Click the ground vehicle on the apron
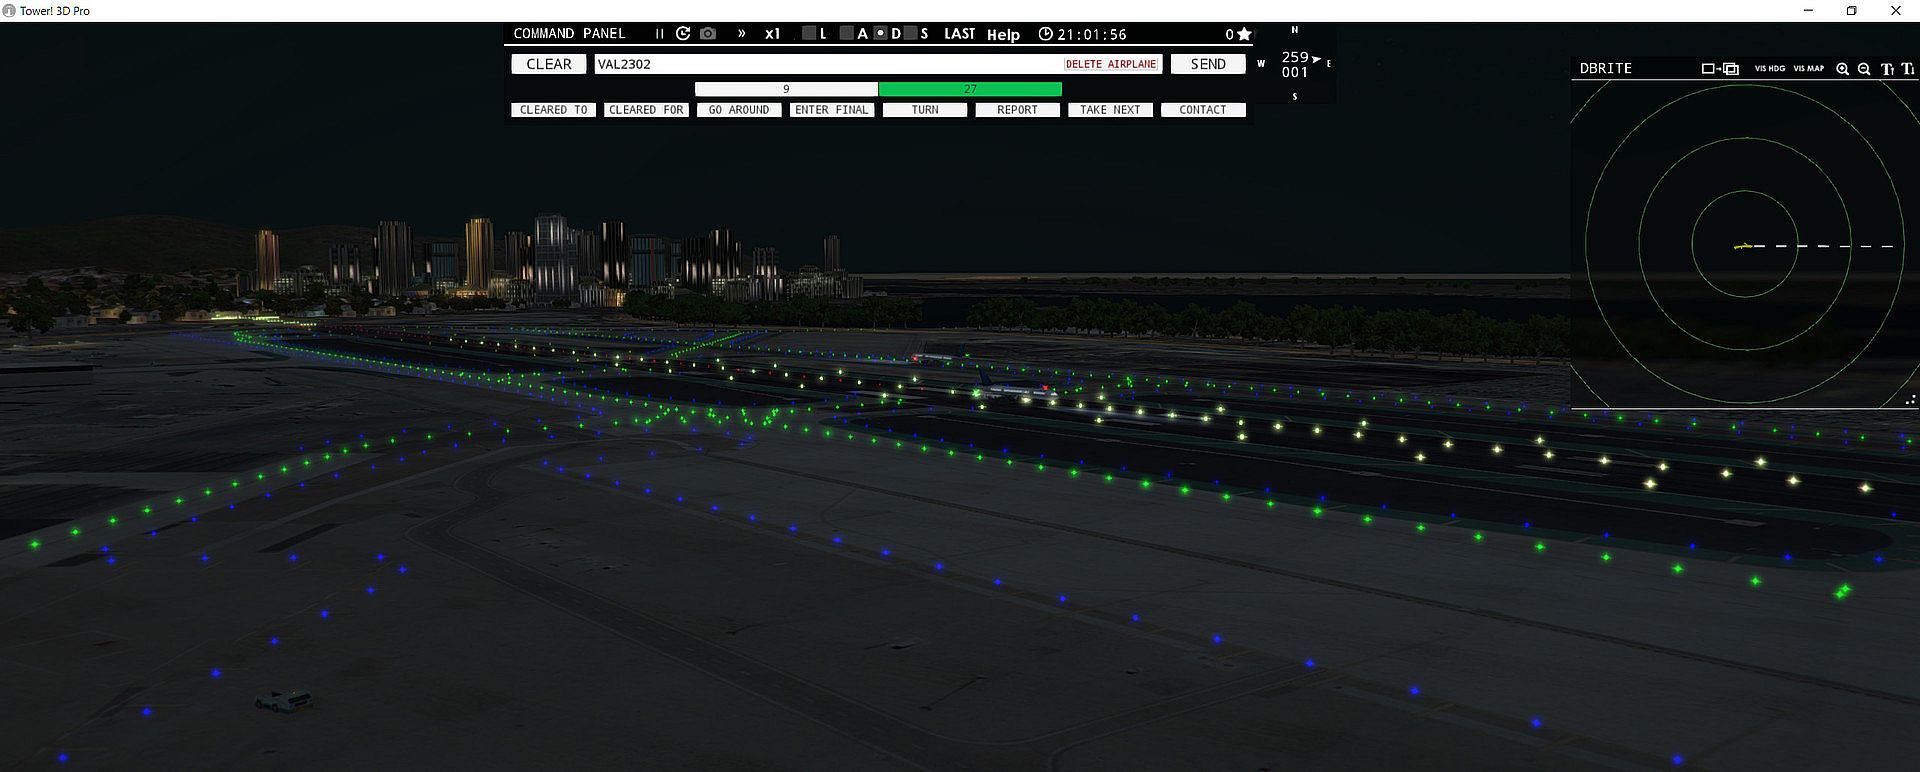This screenshot has width=1920, height=772. coord(282,699)
